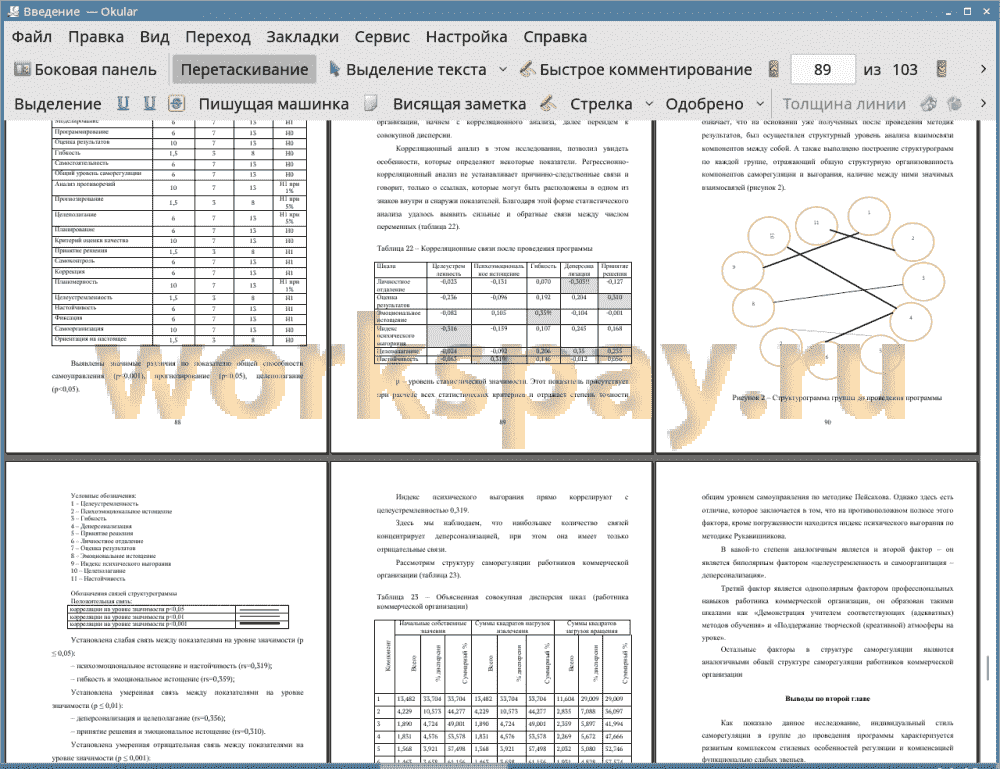Screen dimensions: 1000x769
Task: Click the page with Таблица 23
Action: (491, 613)
